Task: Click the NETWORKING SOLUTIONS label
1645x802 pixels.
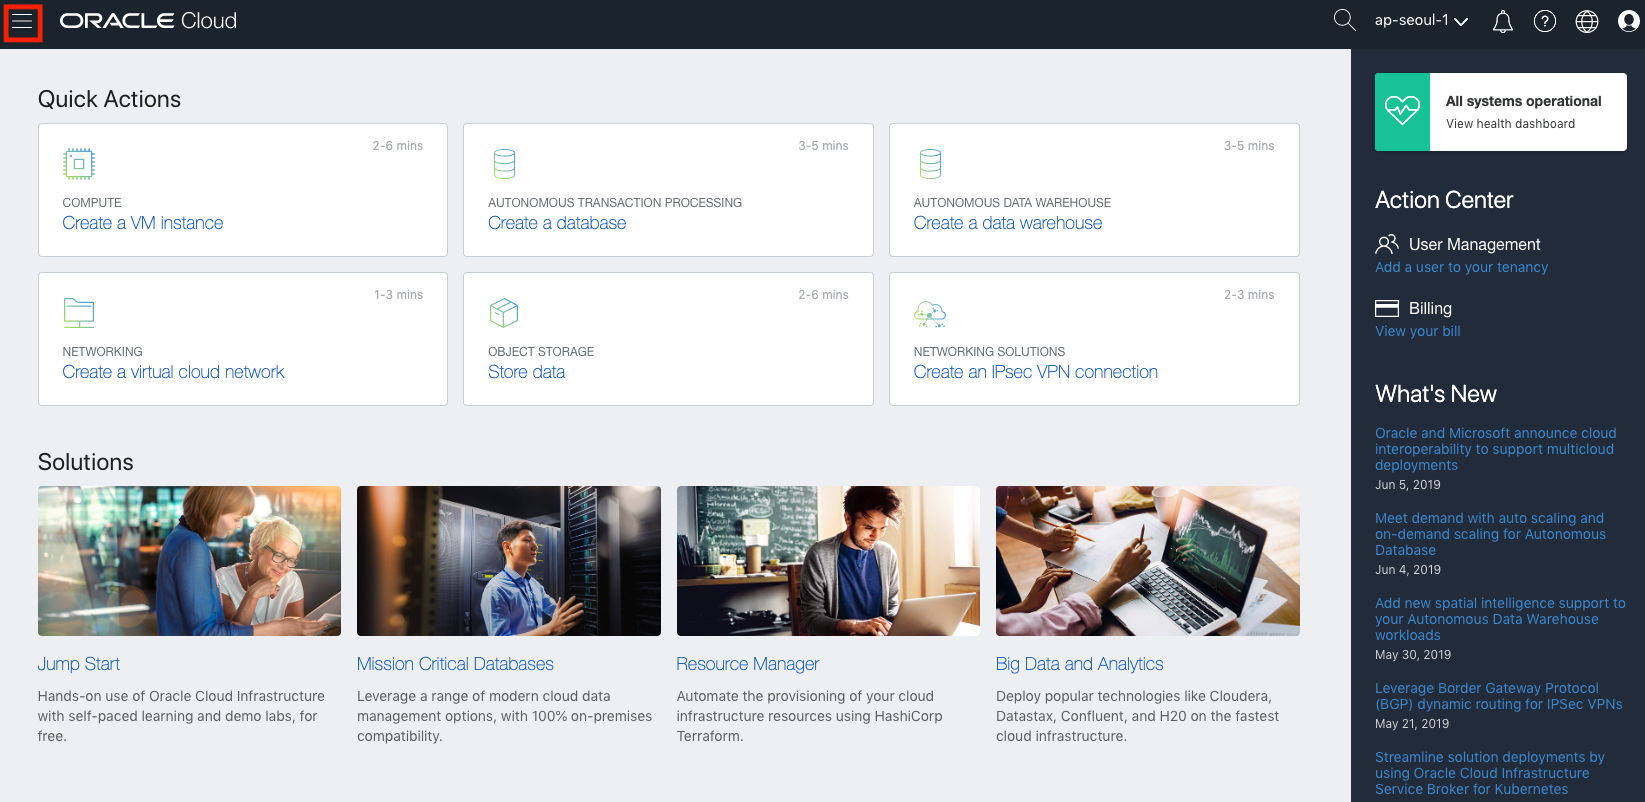Action: 989,351
